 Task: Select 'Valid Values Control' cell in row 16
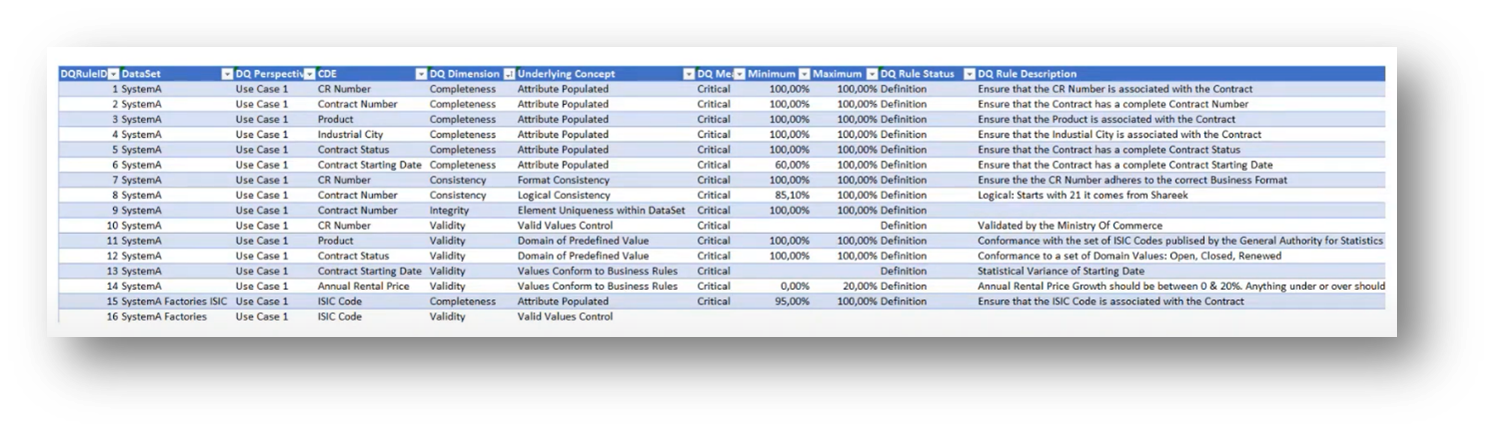pyautogui.click(x=565, y=316)
